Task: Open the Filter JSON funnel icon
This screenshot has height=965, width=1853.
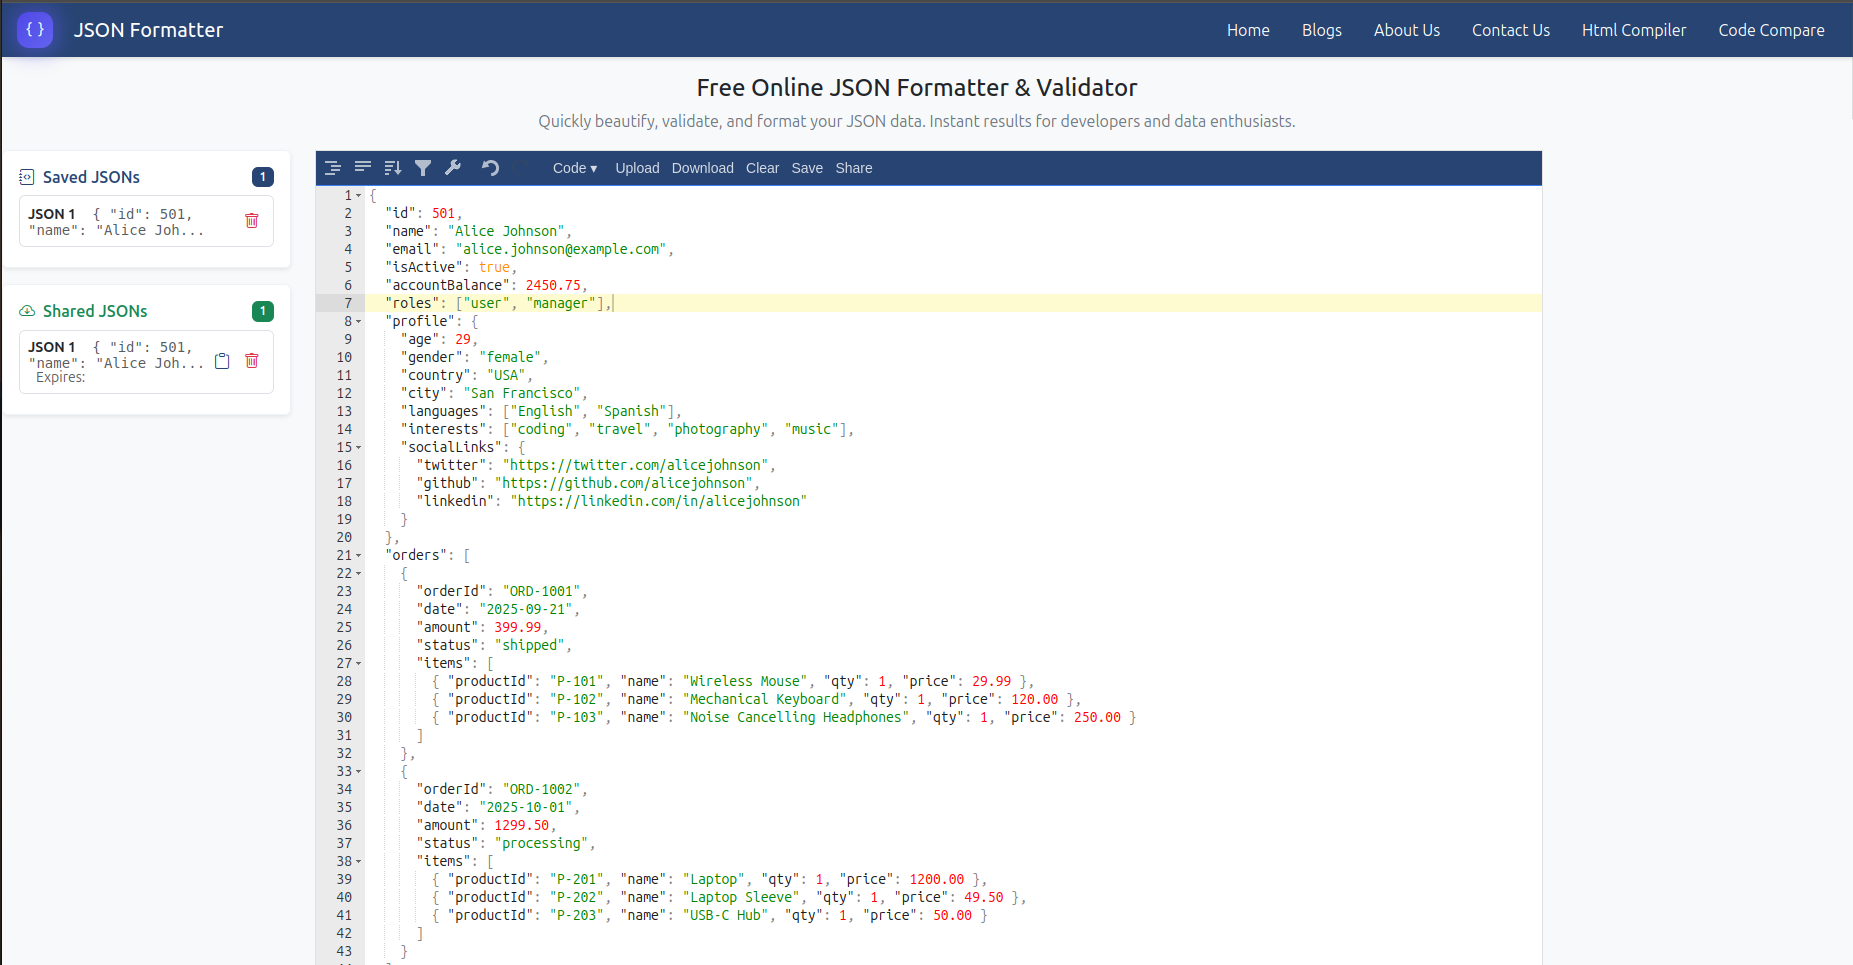Action: [423, 168]
